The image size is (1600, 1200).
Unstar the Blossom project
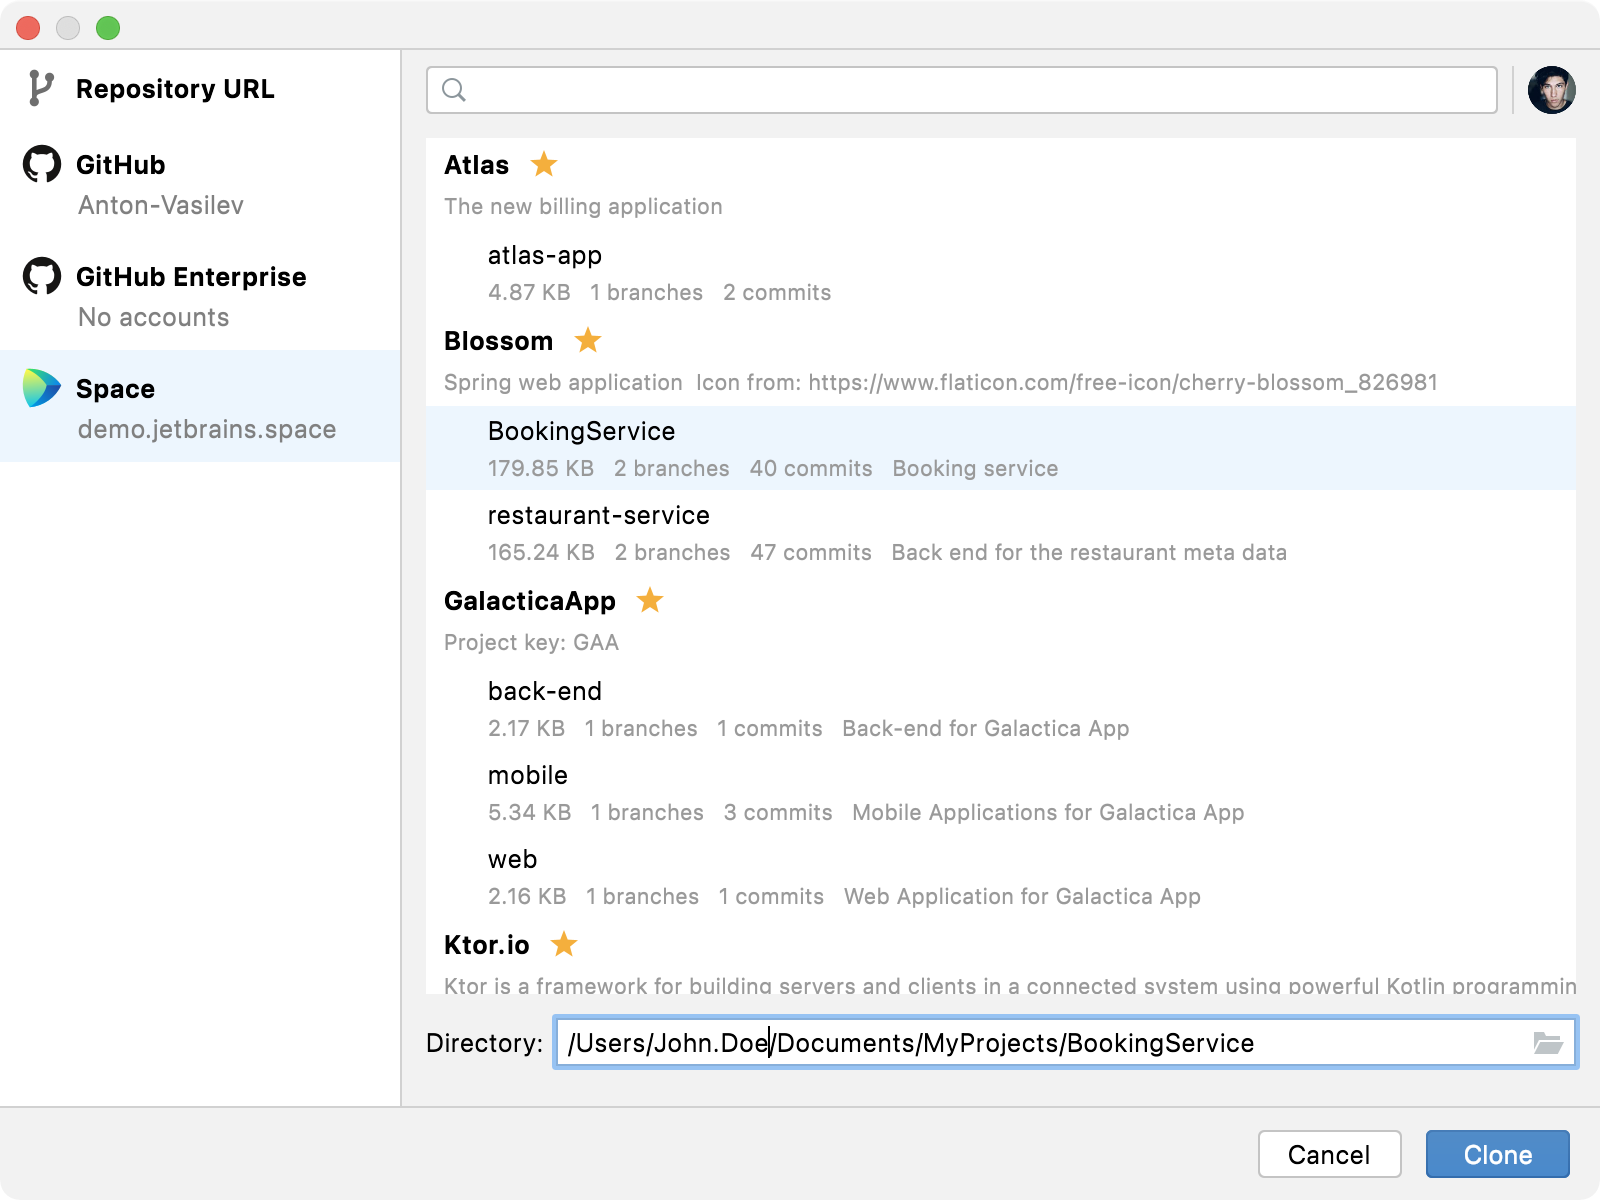(588, 341)
